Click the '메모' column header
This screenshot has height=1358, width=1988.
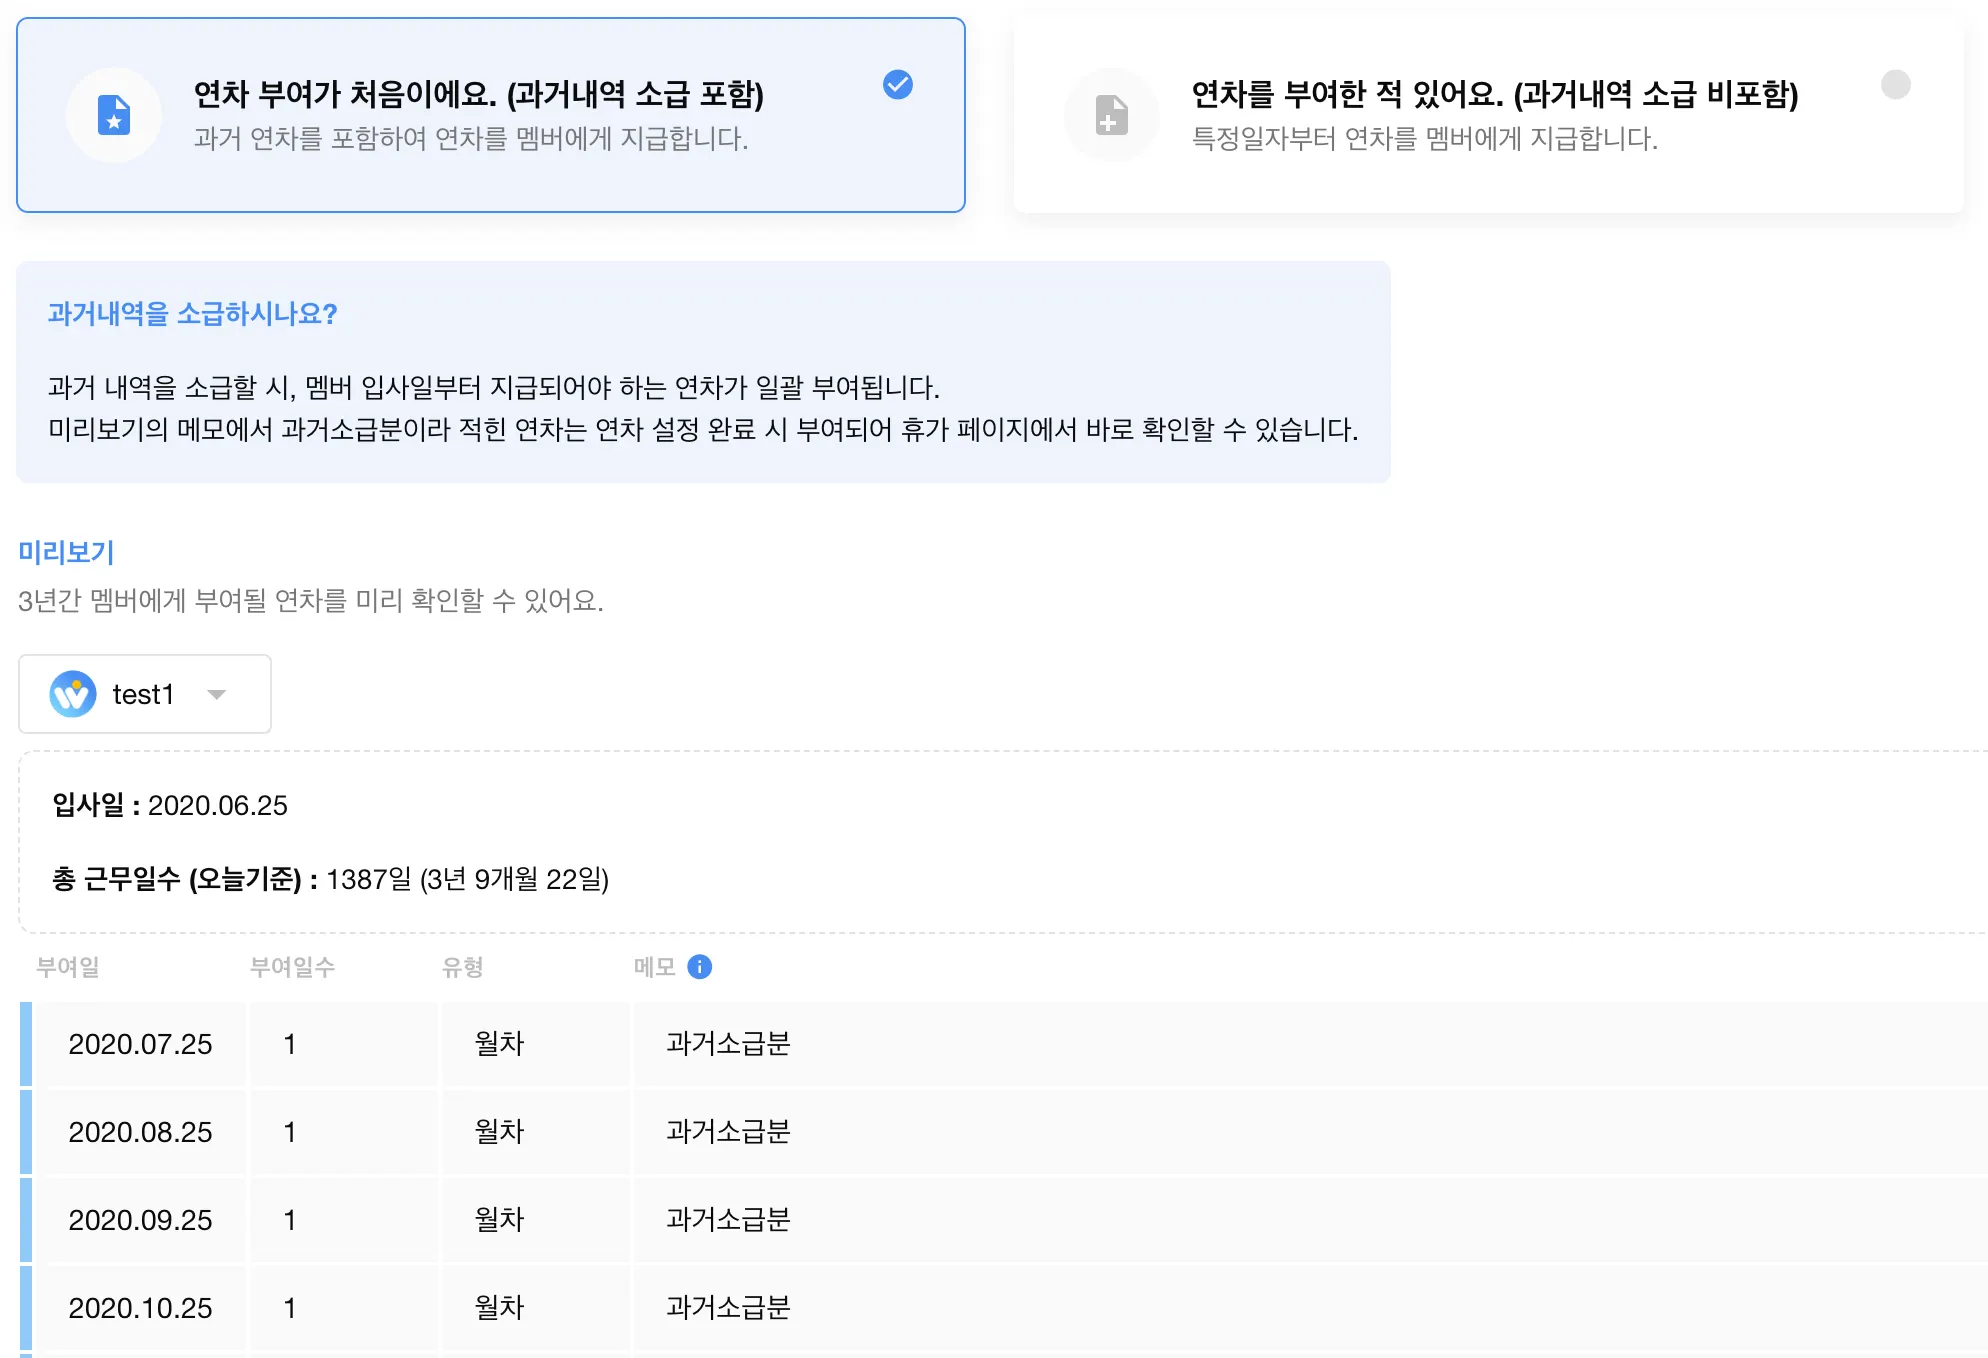654,967
